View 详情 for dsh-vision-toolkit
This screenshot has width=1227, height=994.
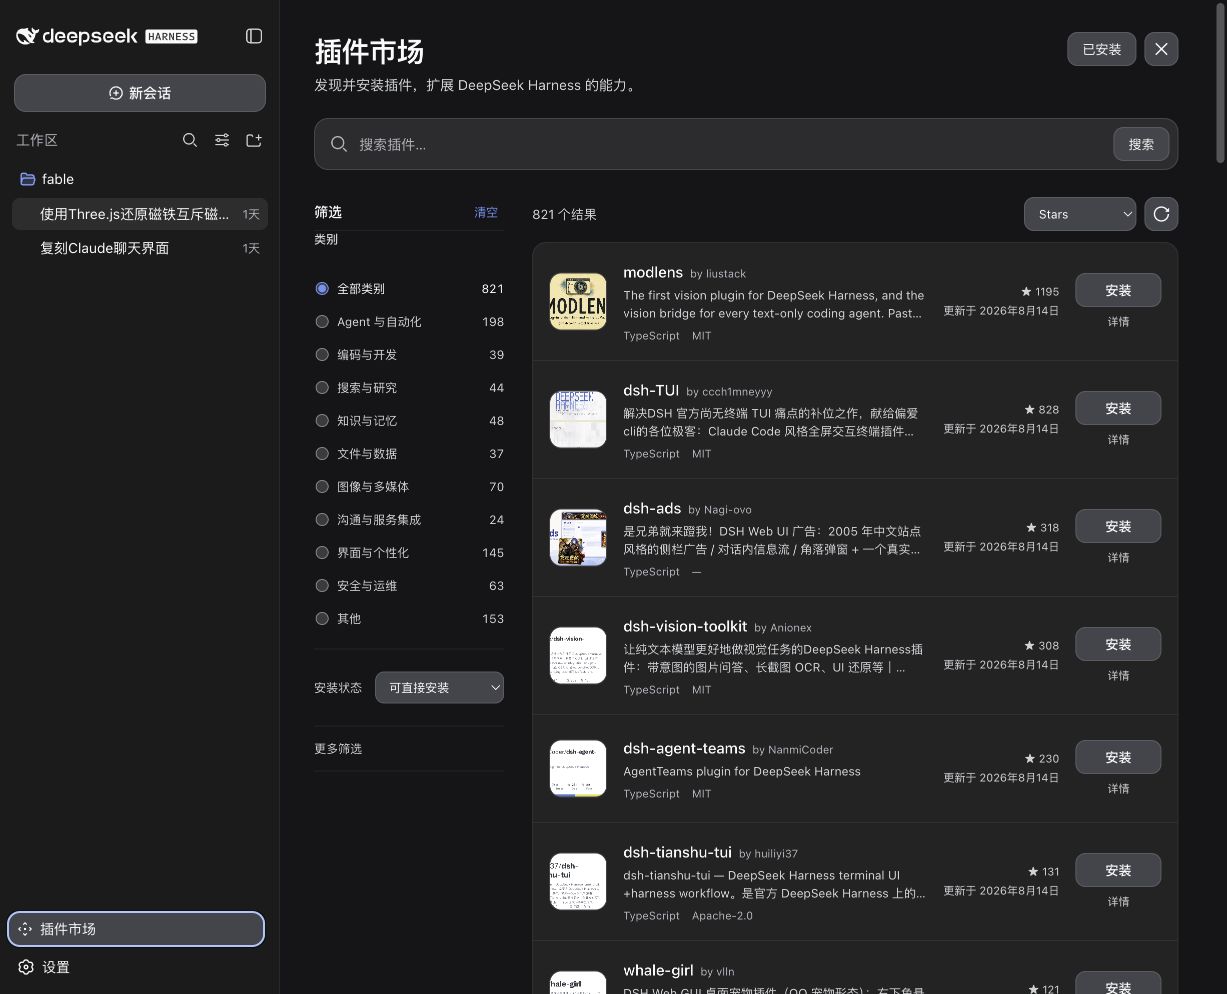click(x=1118, y=676)
